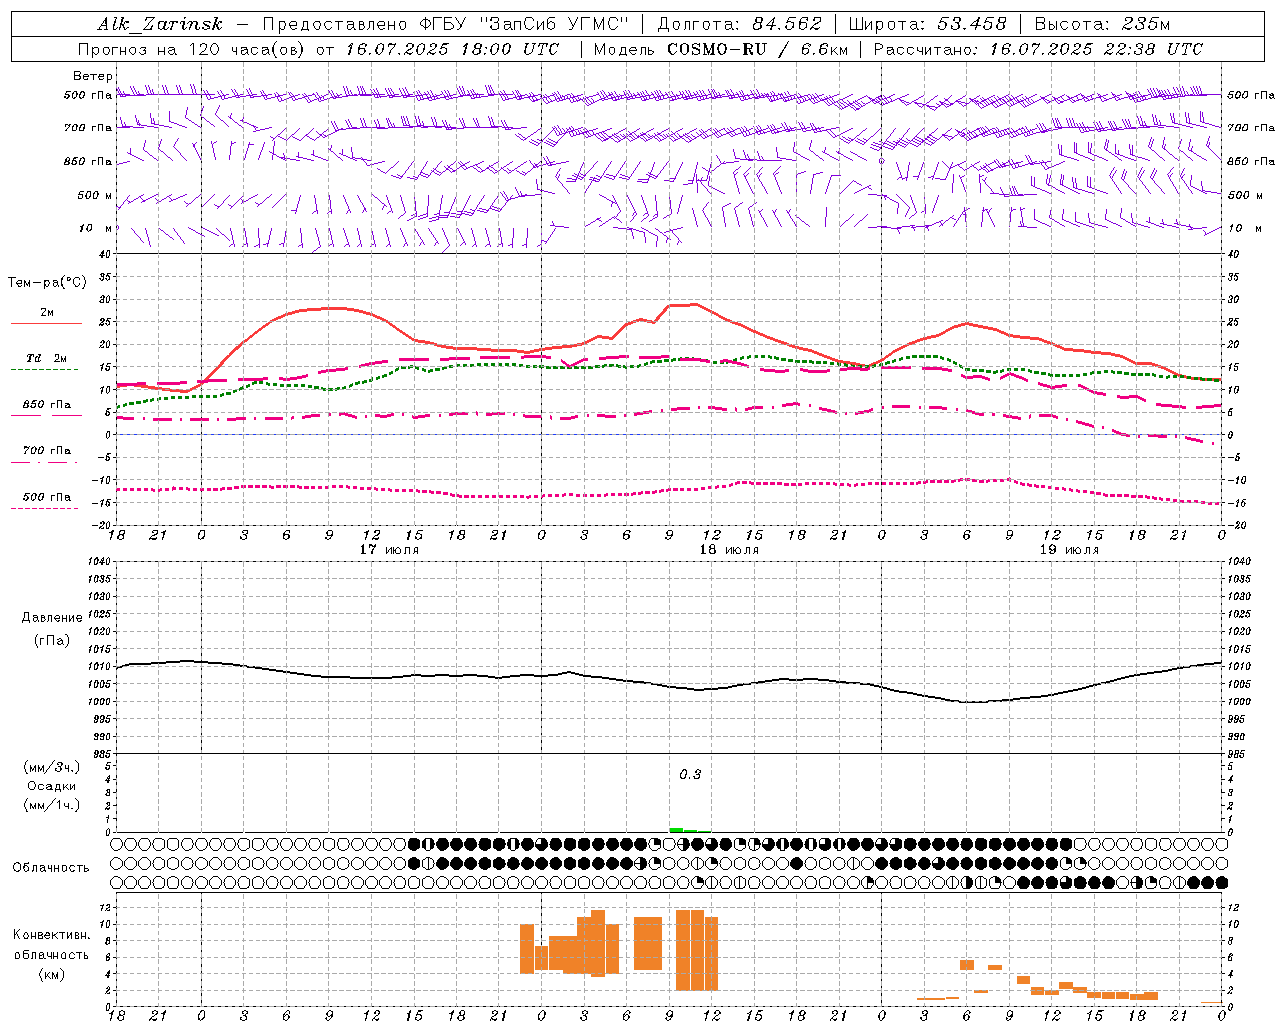Click the 'Тем-ра(°C)' temperature panel label
This screenshot has width=1280, height=1024.
[47, 282]
